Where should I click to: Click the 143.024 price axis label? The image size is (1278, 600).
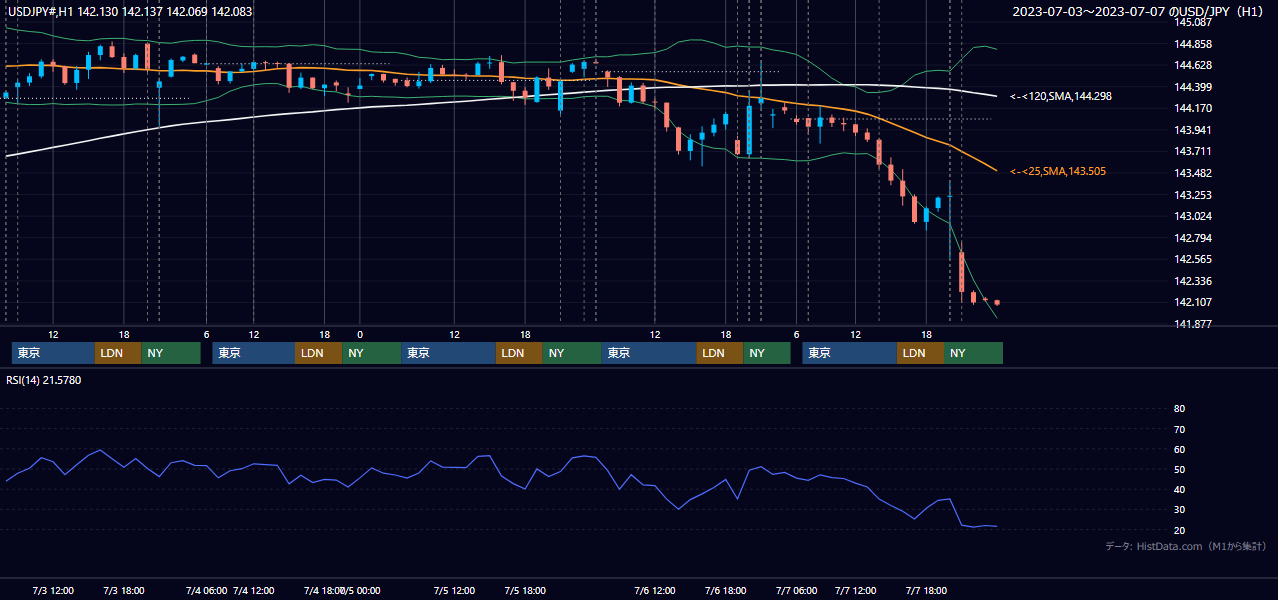pyautogui.click(x=1192, y=216)
